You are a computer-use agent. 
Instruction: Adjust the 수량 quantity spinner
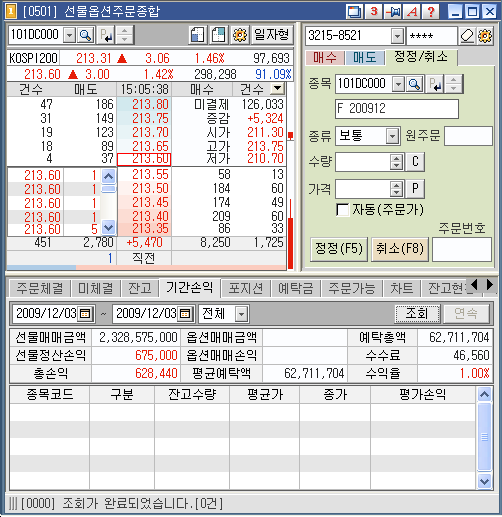(x=396, y=162)
